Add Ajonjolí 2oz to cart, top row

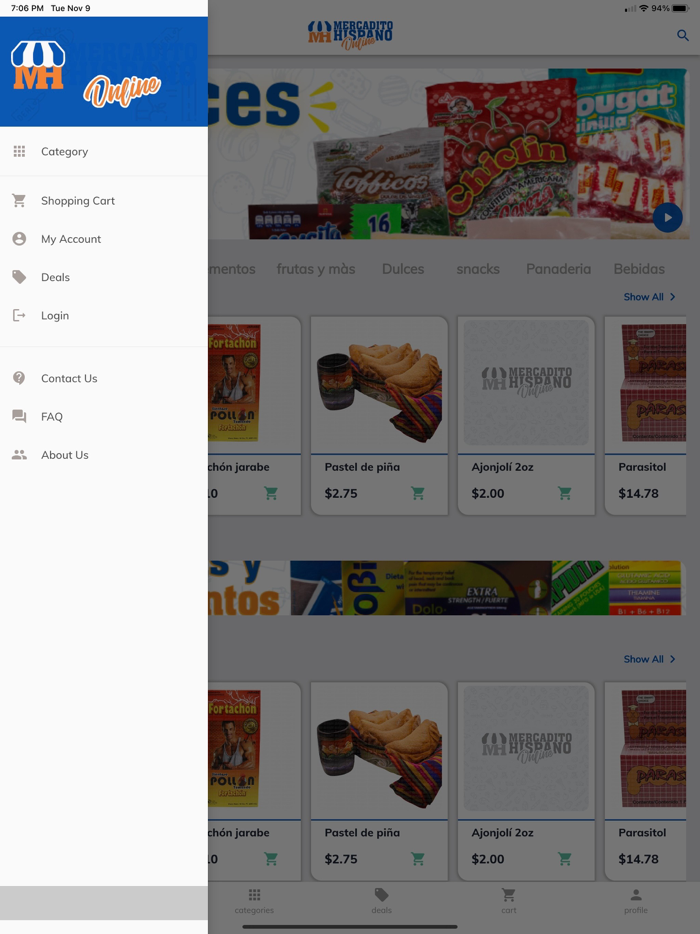[565, 493]
